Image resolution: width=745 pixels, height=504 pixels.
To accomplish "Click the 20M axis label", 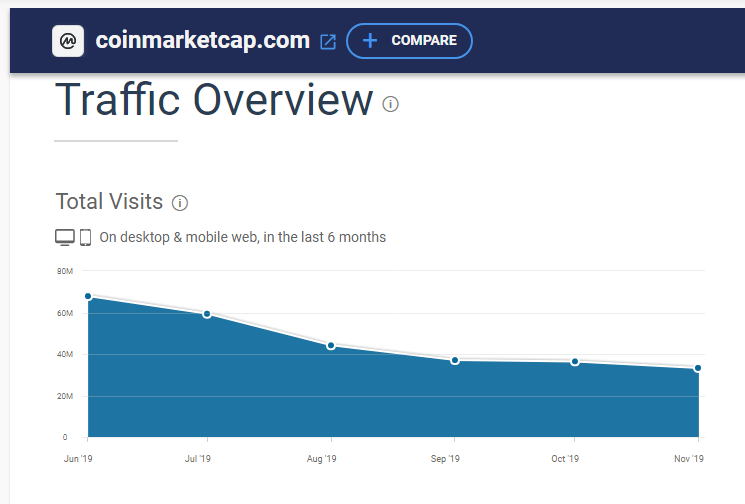I will [65, 396].
